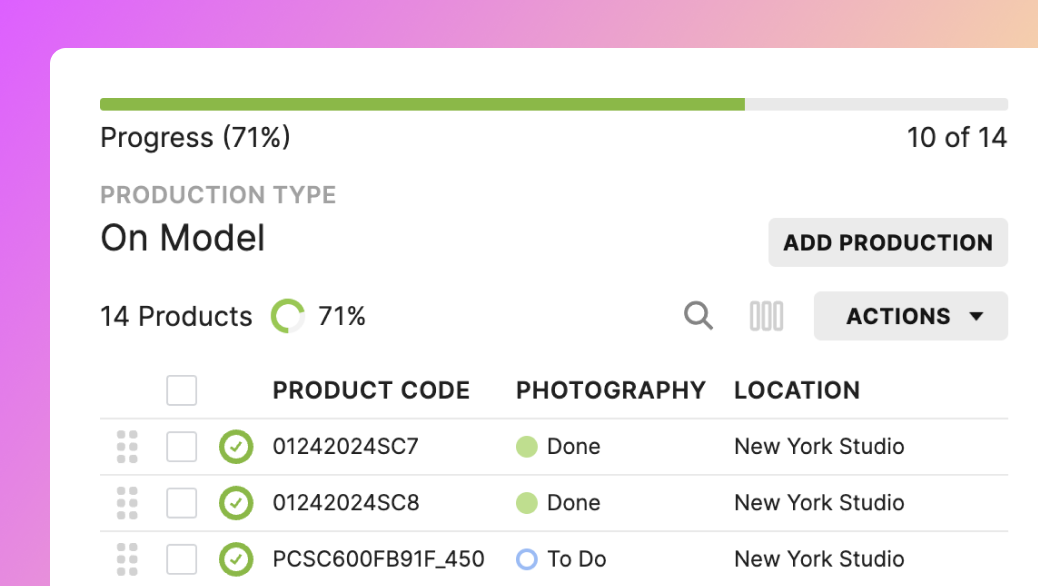Click the PHOTOGRAPHY column header
The image size is (1038, 586).
point(610,390)
